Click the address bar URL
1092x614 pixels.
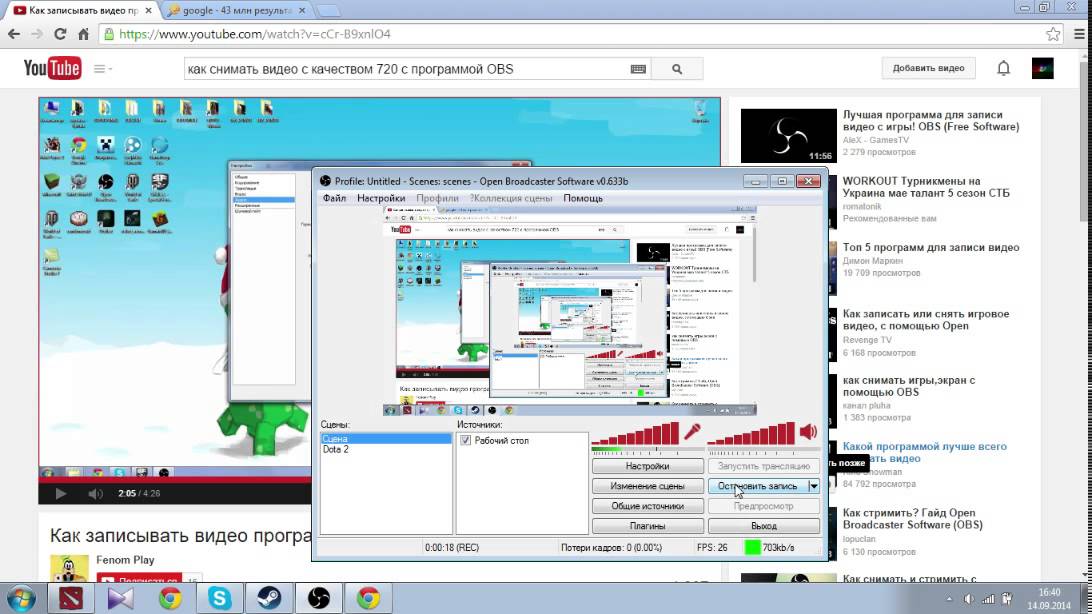tap(255, 34)
